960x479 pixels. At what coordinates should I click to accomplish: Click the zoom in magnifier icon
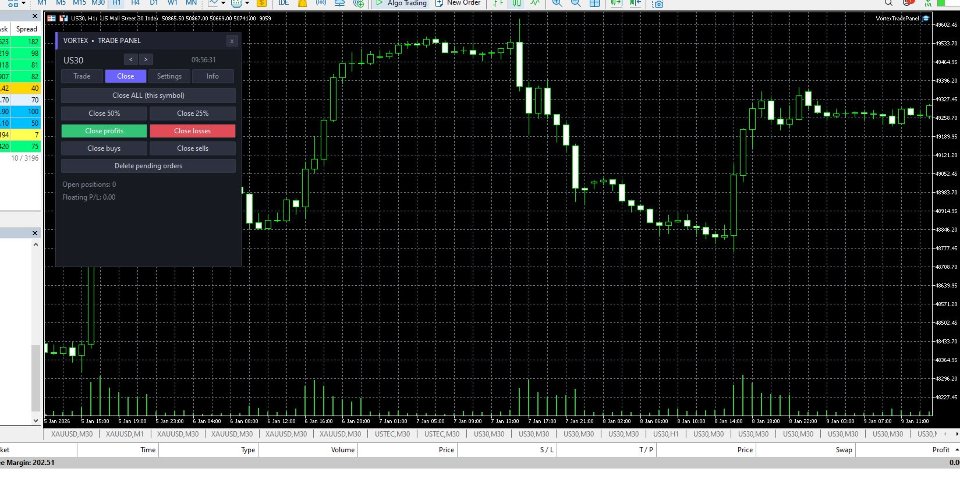(x=557, y=3)
